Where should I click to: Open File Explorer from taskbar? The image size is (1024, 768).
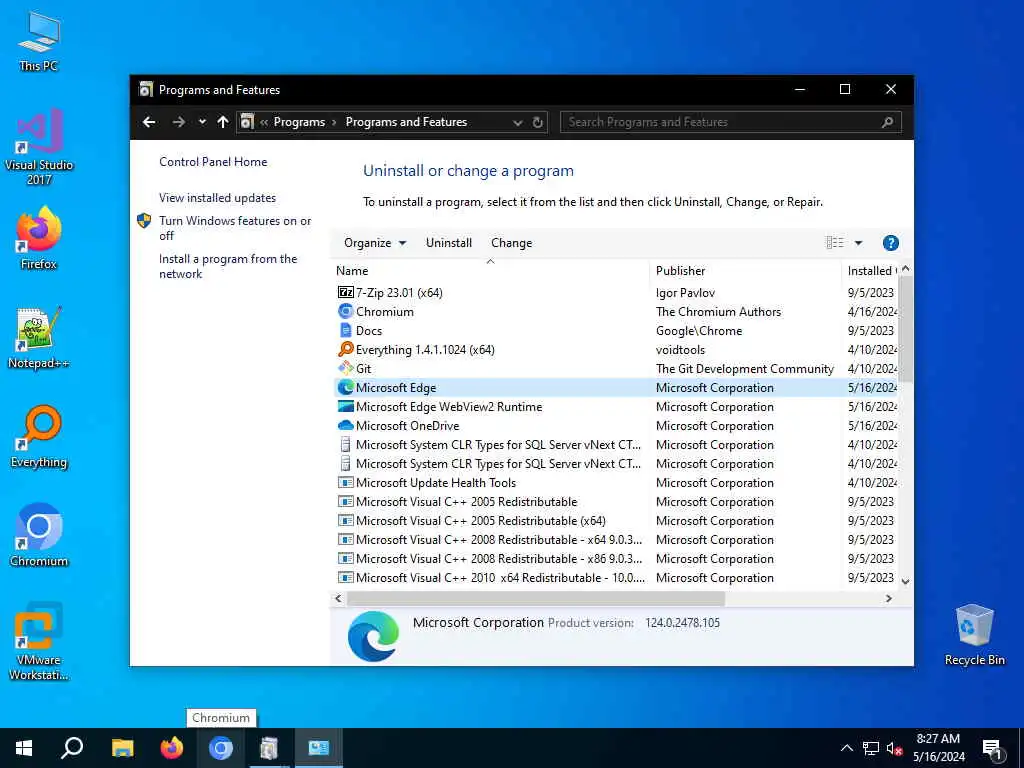coord(122,748)
